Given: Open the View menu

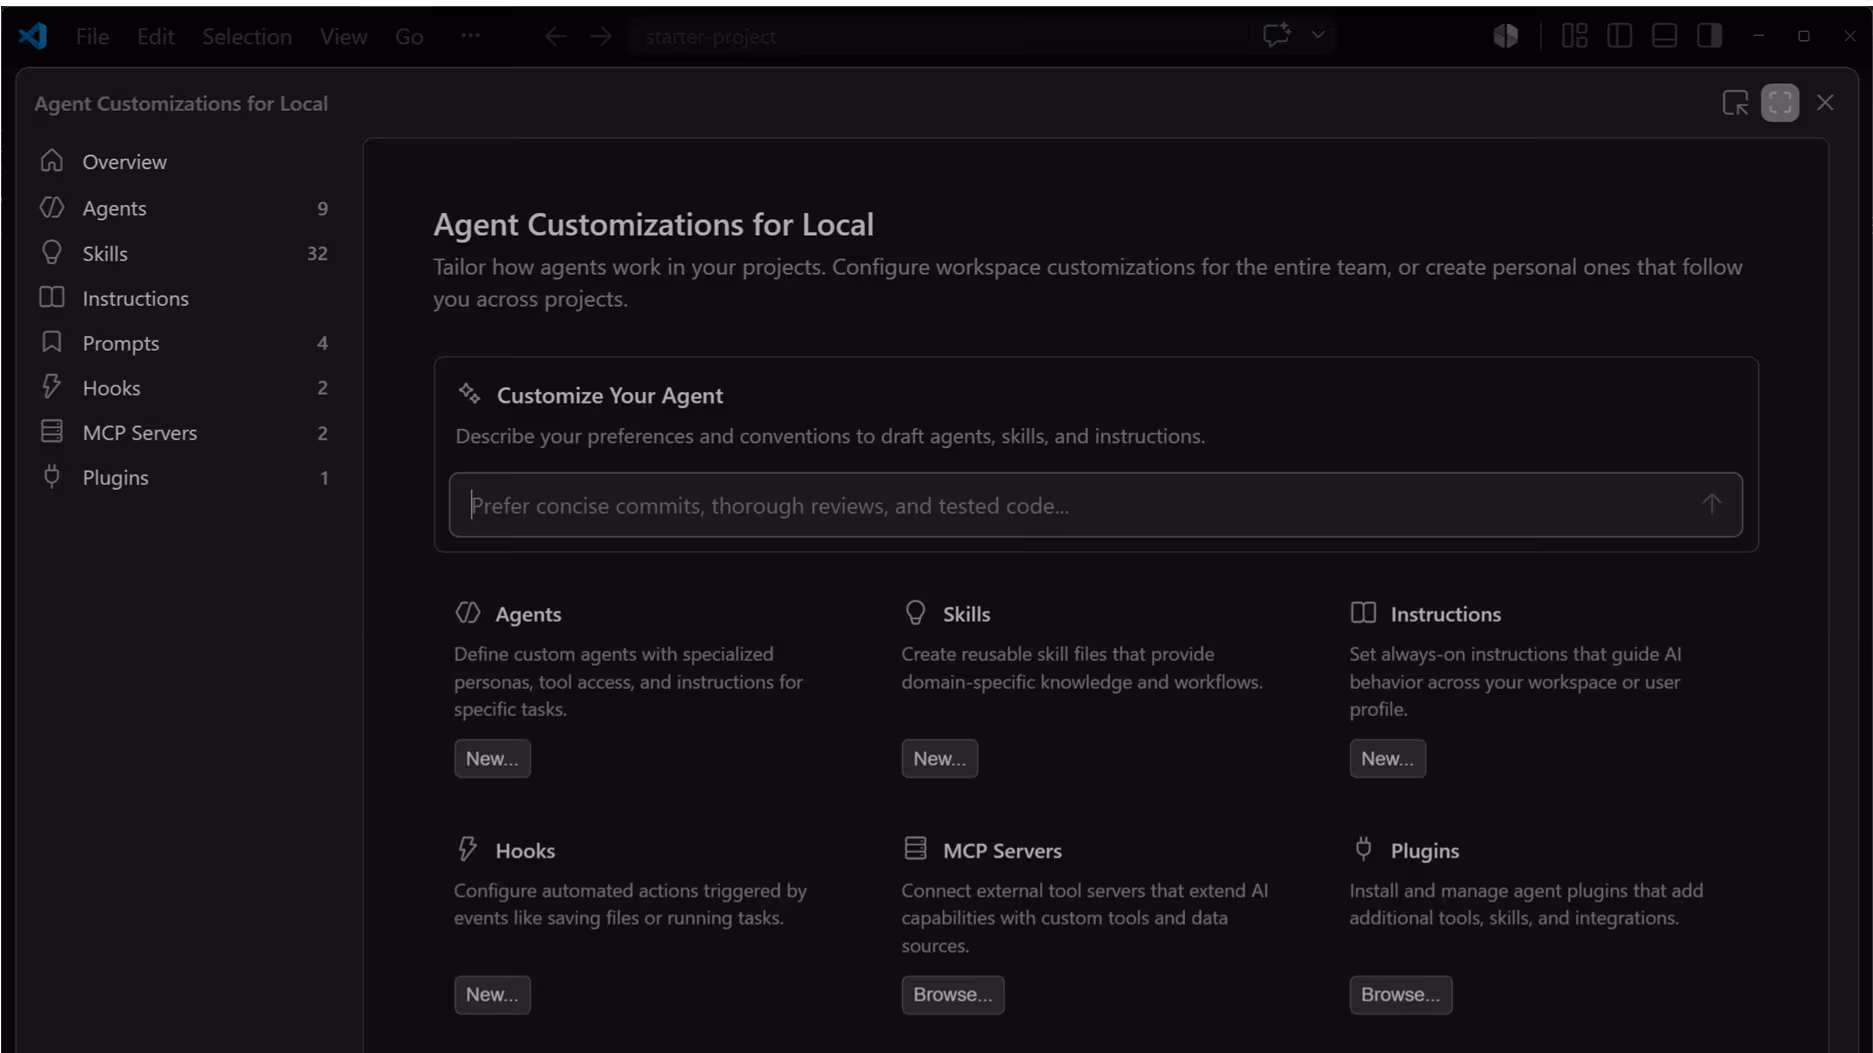Looking at the screenshot, I should pyautogui.click(x=343, y=36).
